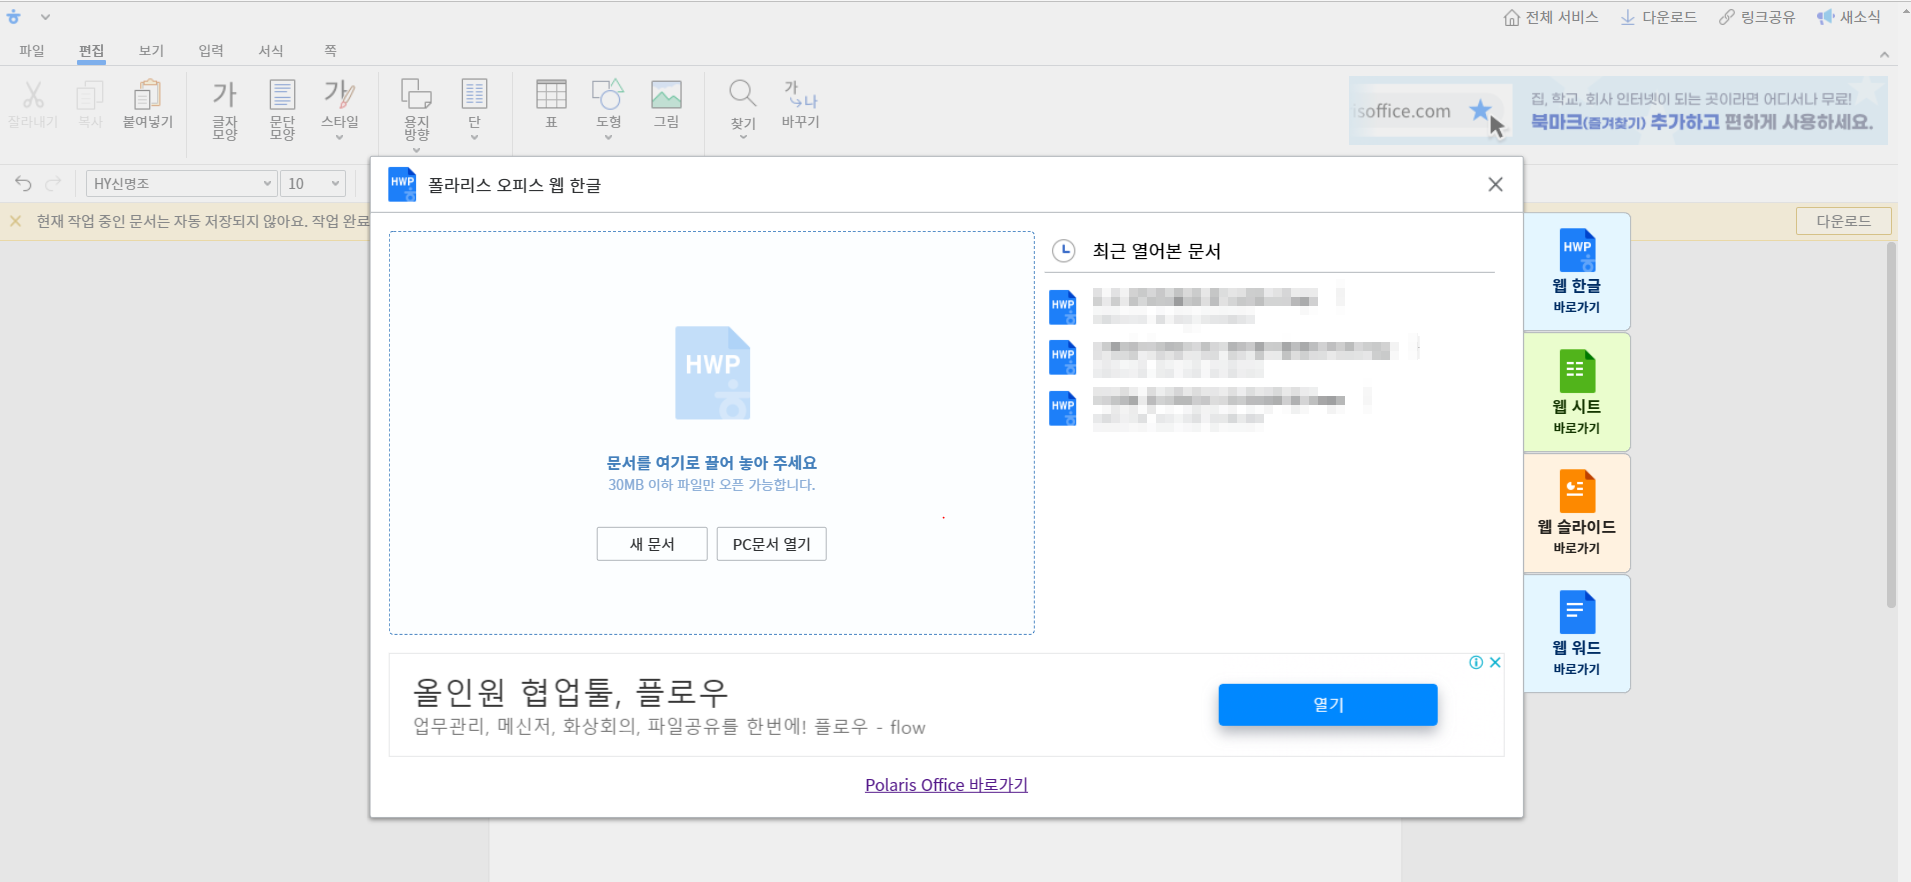Open Paragraph Shape (문단 모양) tool
The width and height of the screenshot is (1911, 882).
(x=283, y=109)
